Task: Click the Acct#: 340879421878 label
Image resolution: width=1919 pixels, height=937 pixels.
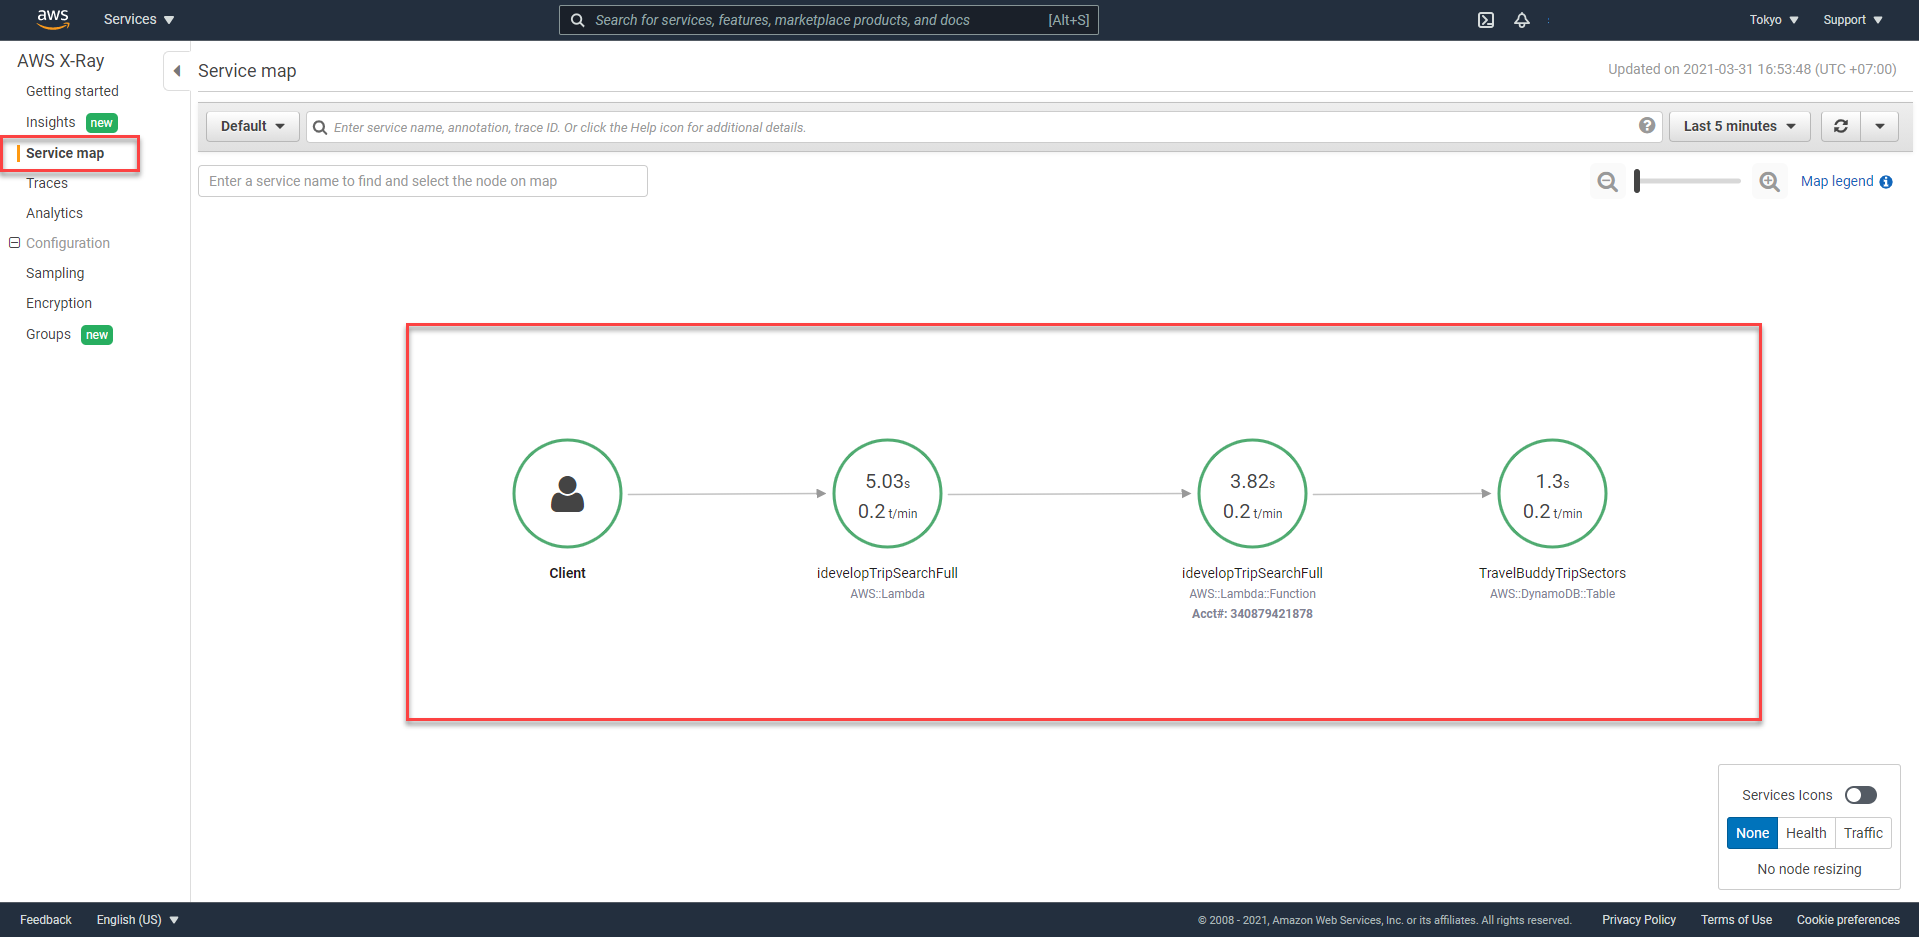Action: [1252, 614]
